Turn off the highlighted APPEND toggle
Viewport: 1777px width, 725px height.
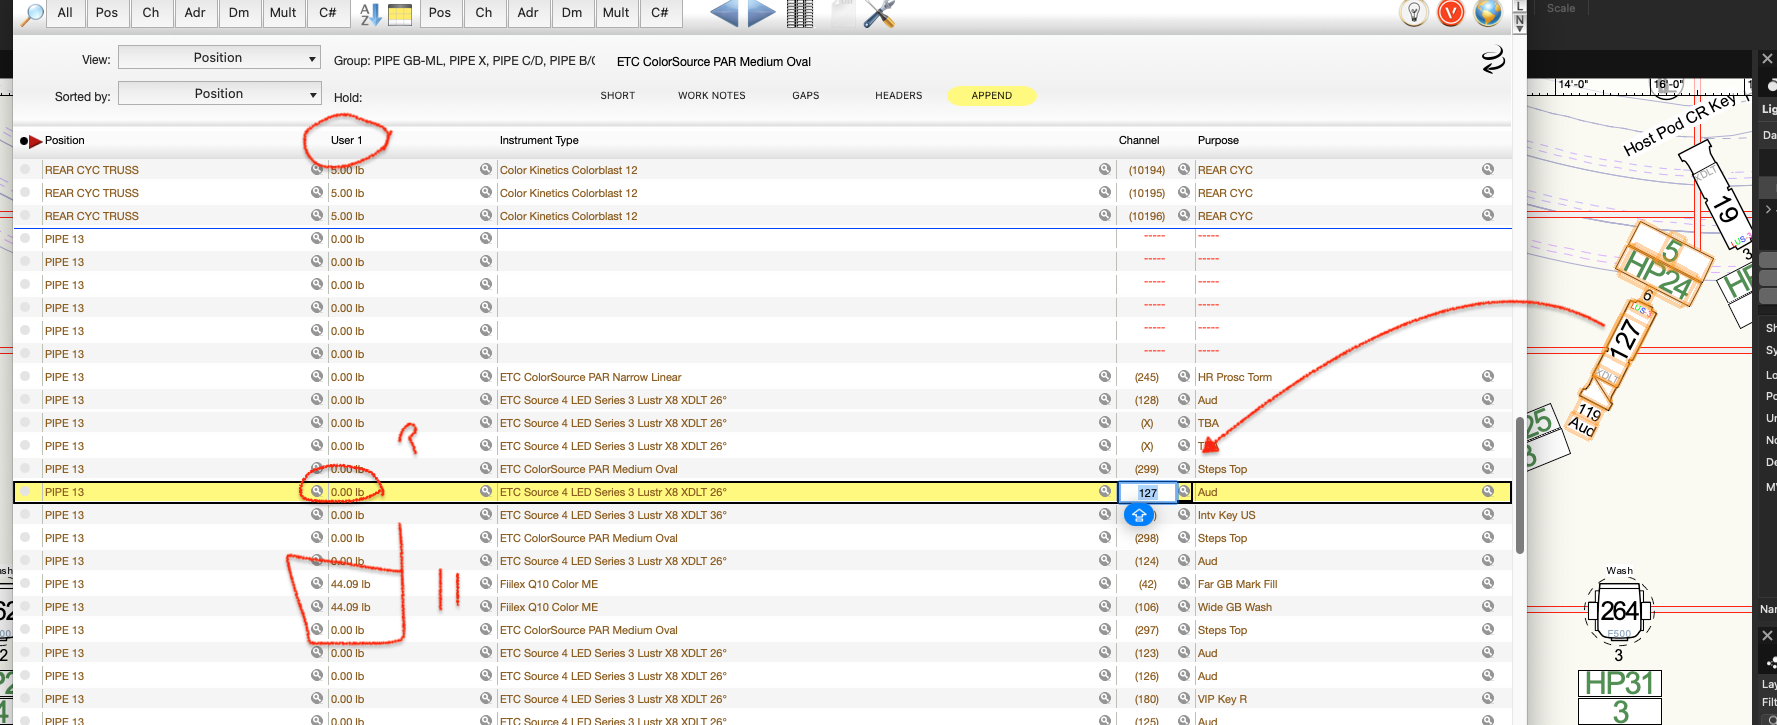click(991, 96)
